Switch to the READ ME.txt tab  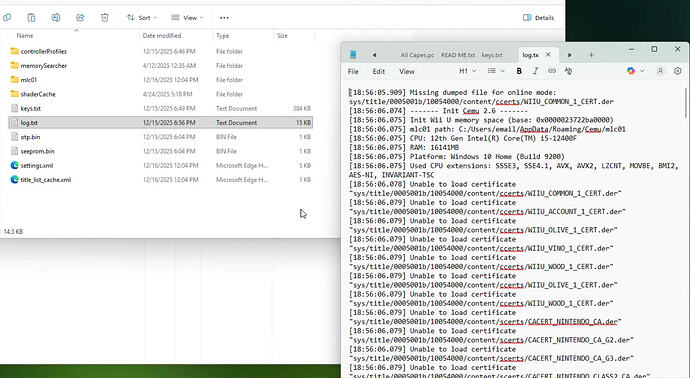(x=458, y=55)
